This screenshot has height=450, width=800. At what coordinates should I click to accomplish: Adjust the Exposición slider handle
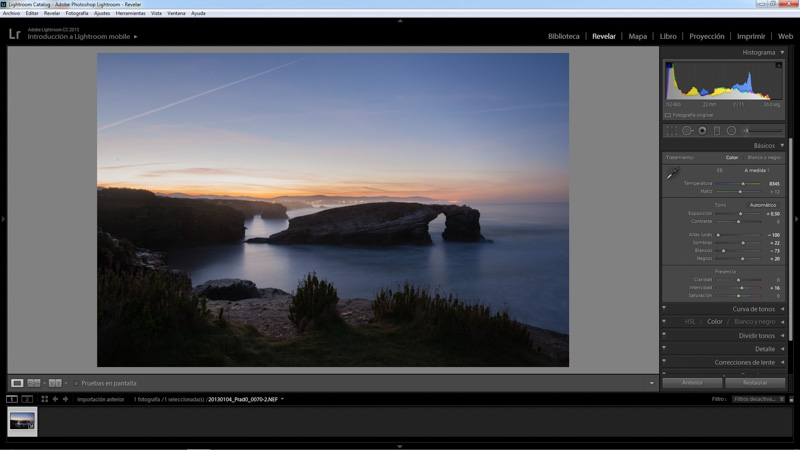click(x=741, y=214)
